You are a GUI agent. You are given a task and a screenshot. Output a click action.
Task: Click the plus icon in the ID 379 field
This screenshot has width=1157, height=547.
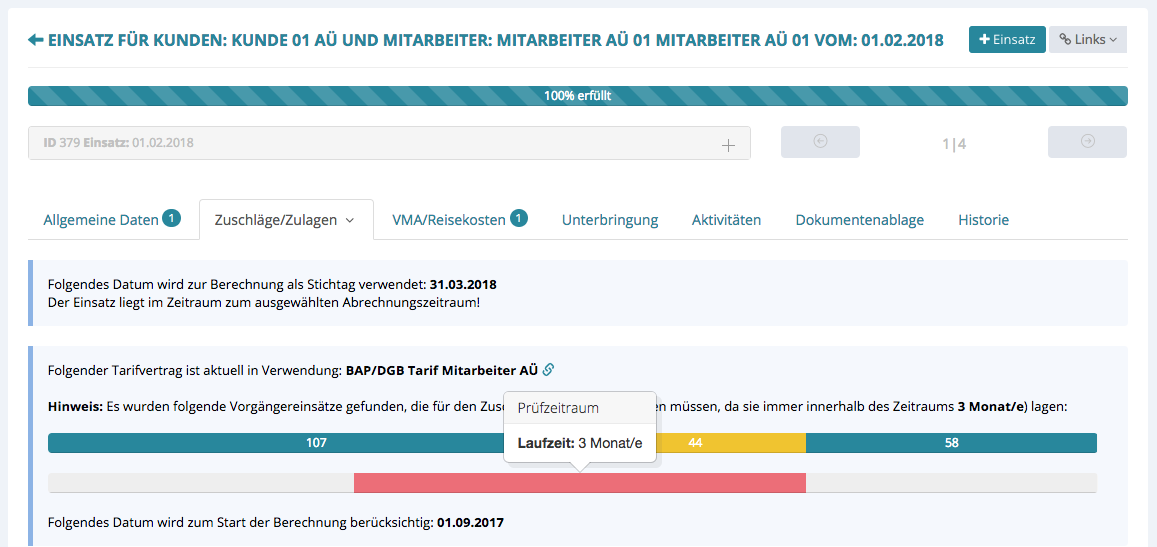728,144
